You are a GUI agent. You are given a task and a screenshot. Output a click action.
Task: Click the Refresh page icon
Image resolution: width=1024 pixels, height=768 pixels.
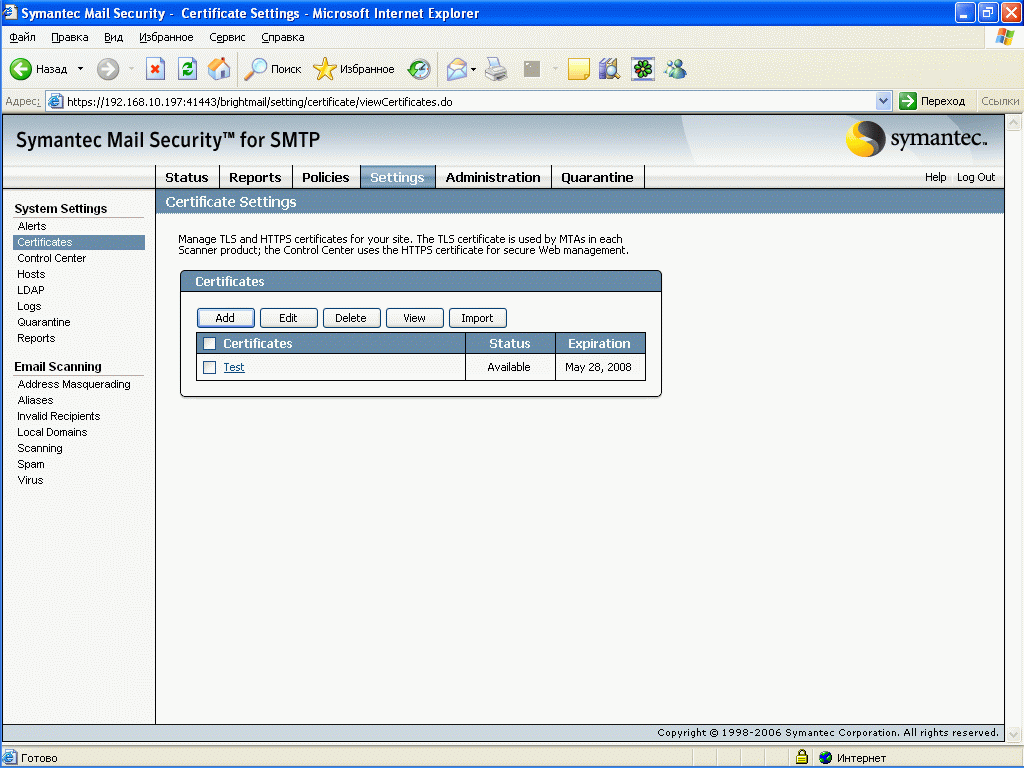tap(187, 69)
